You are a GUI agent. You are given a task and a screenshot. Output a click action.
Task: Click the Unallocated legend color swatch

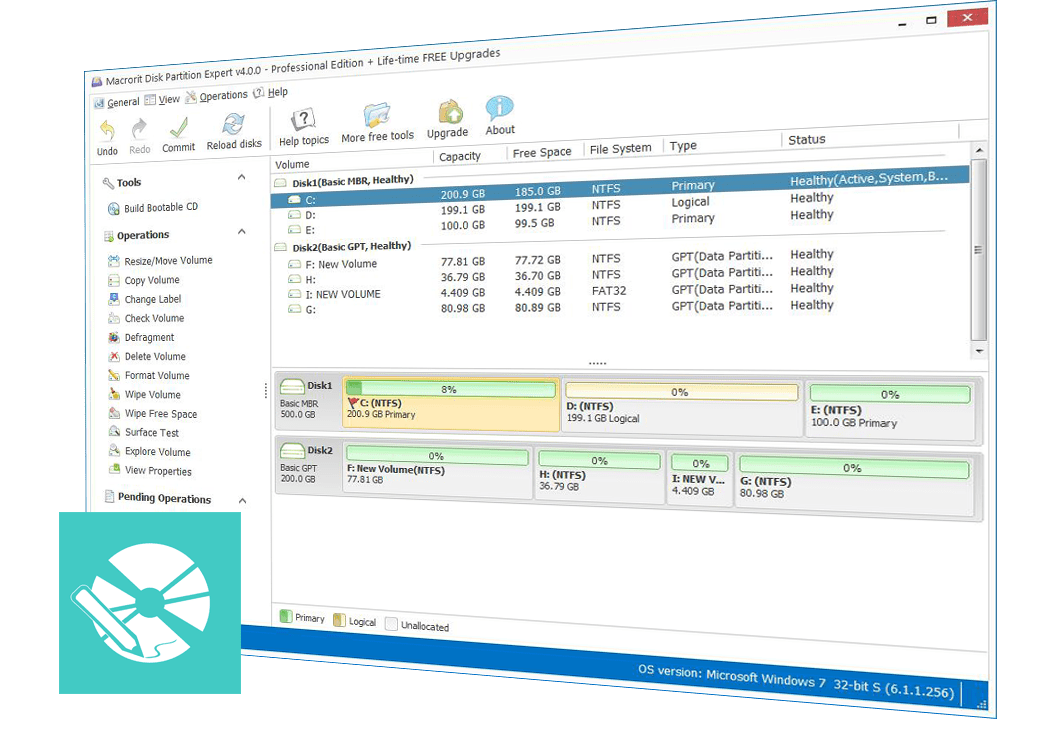point(391,624)
